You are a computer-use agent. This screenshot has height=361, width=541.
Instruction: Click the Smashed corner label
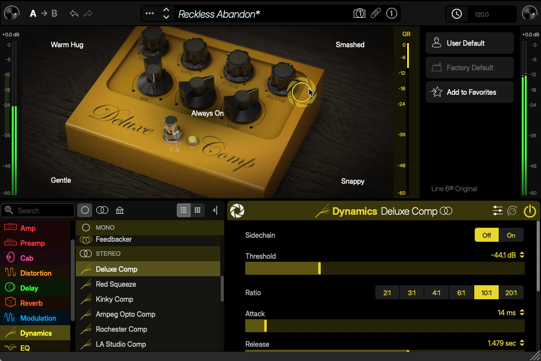coord(350,45)
